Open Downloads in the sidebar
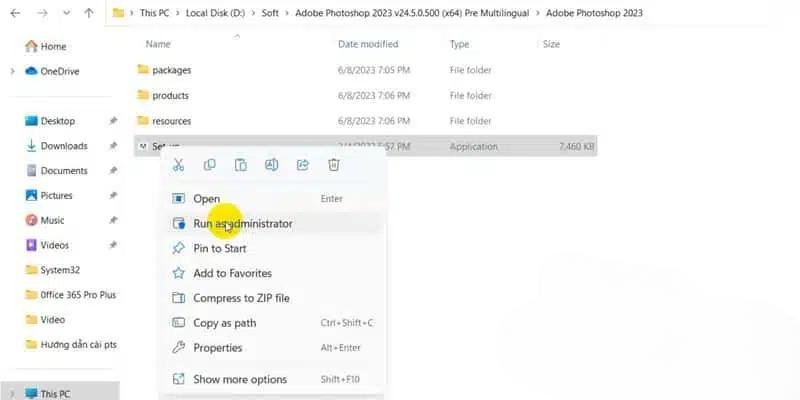Viewport: 800px width, 400px height. point(63,146)
